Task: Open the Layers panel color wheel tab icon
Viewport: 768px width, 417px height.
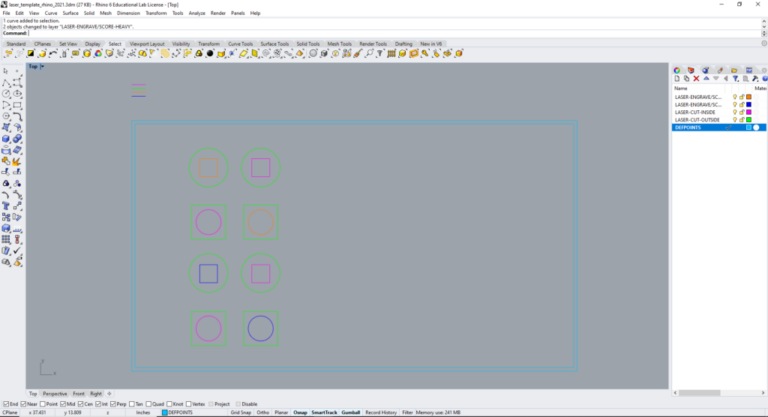Action: pyautogui.click(x=677, y=69)
